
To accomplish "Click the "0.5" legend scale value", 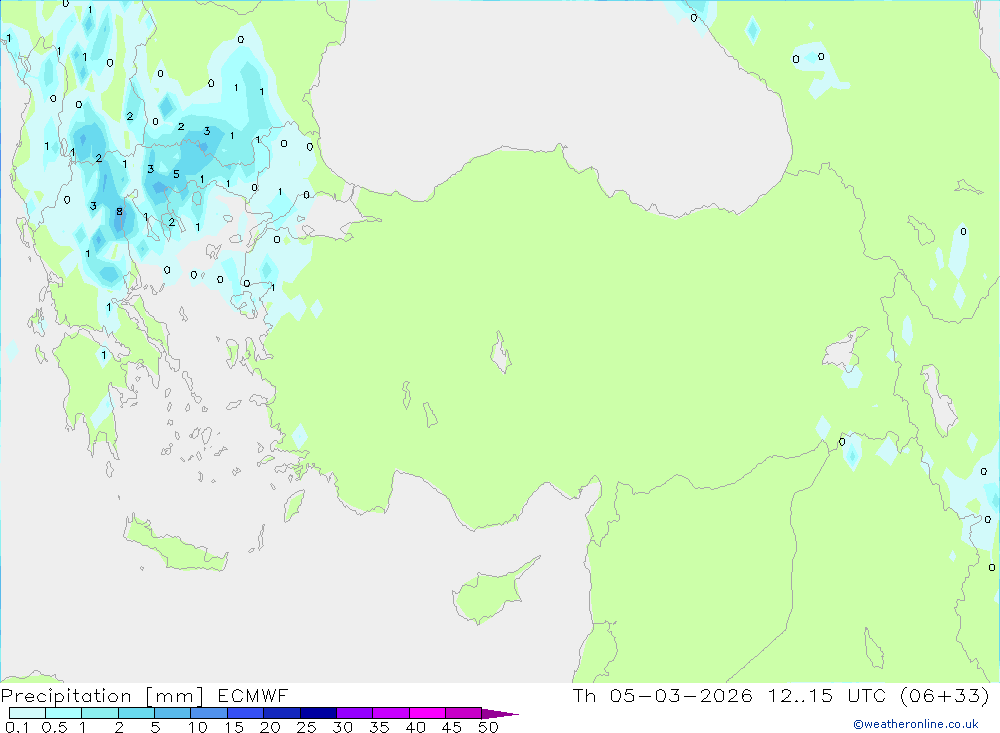I will [54, 727].
